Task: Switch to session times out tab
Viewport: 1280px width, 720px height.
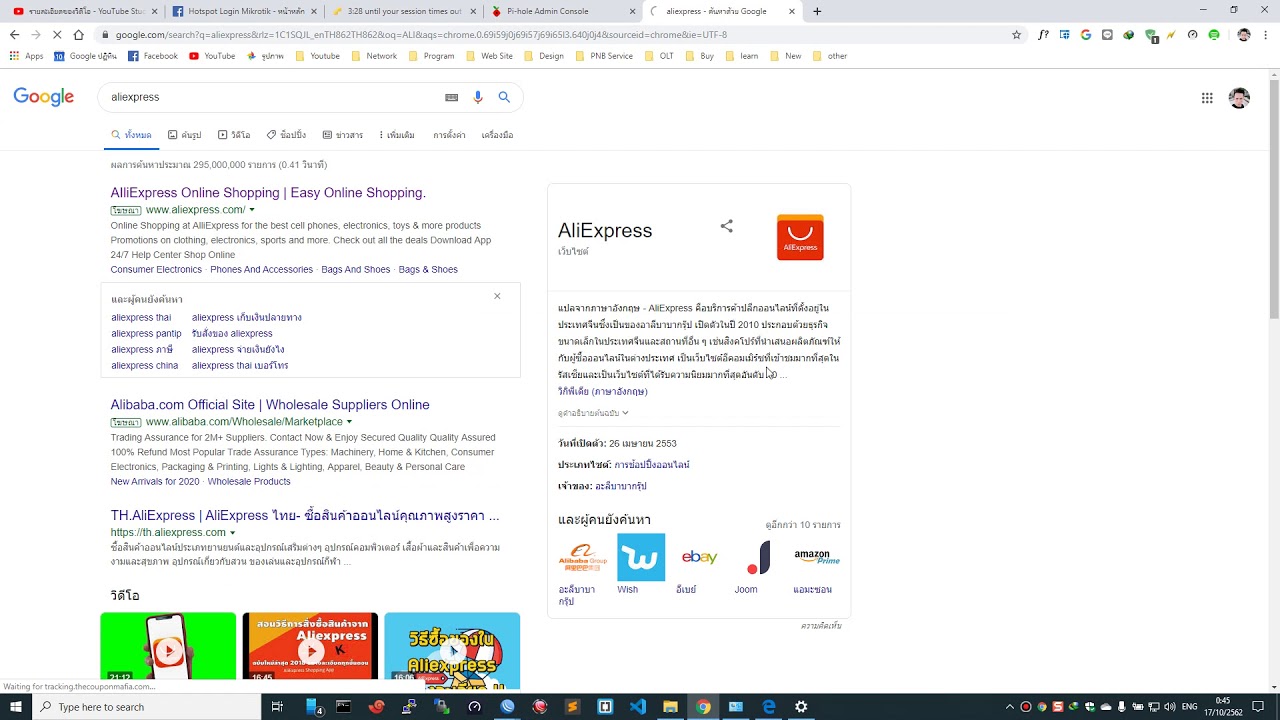Action: coord(402,11)
